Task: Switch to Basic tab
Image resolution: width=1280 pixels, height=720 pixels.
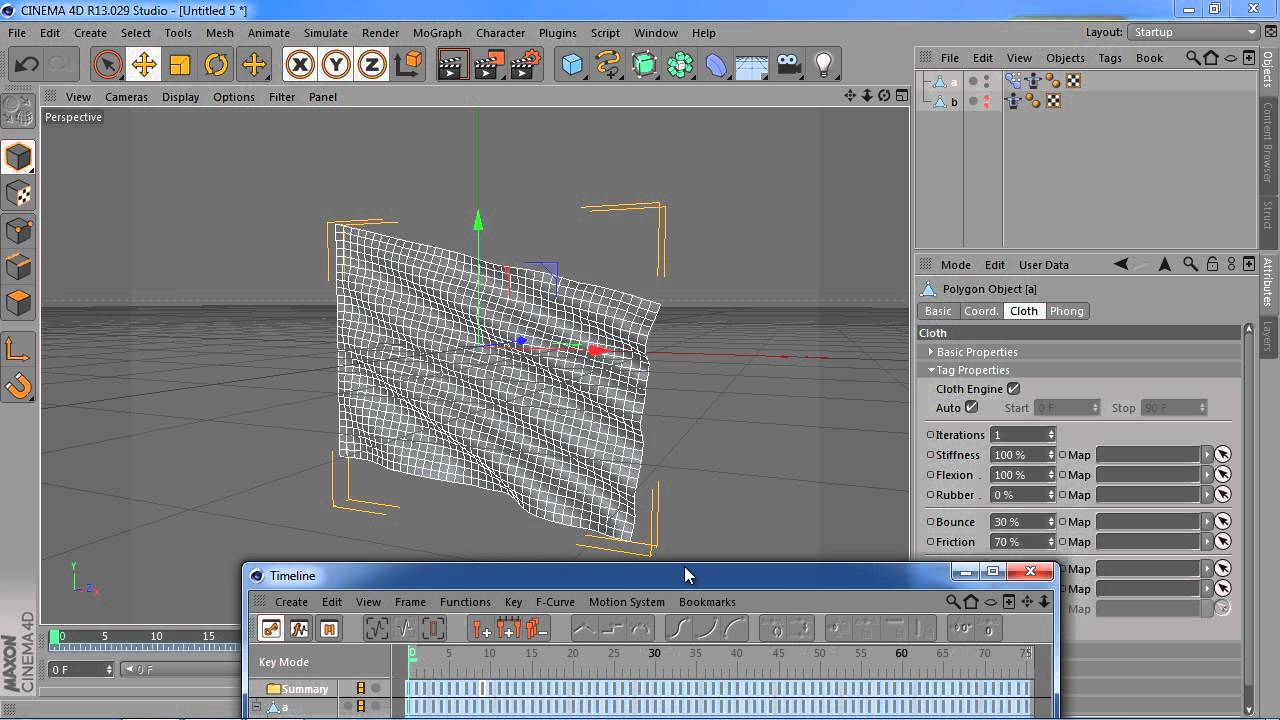Action: pyautogui.click(x=938, y=311)
